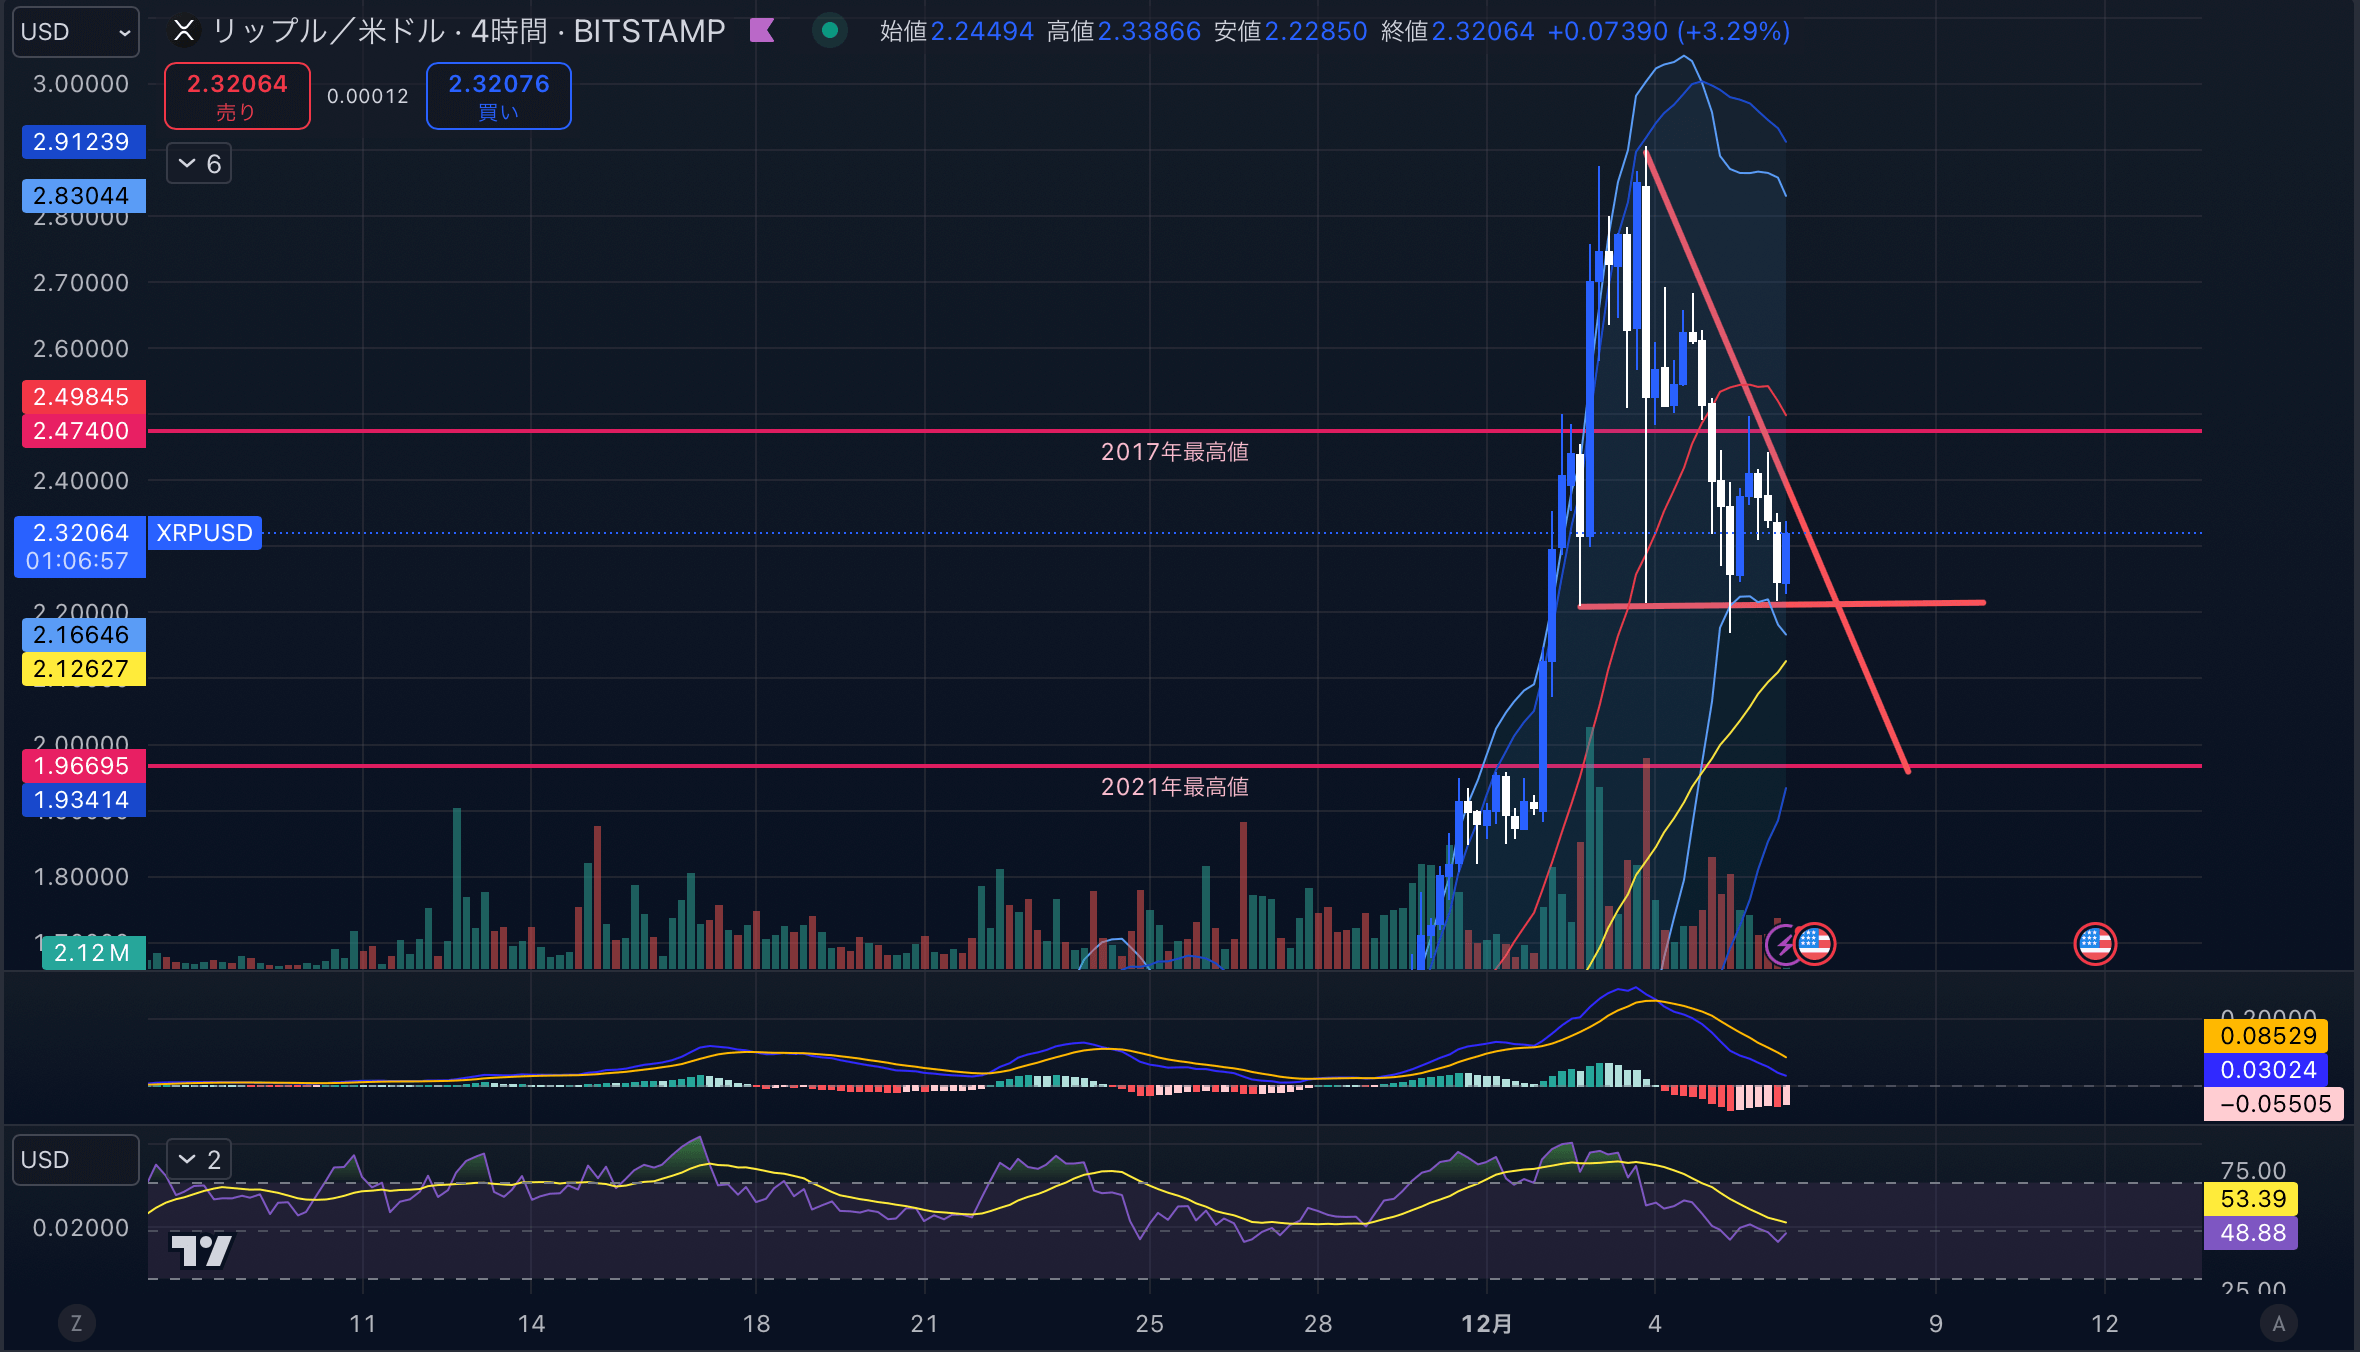The height and width of the screenshot is (1352, 2360).
Task: Click the blue 0.03024 MACD value label
Action: tap(2268, 1070)
